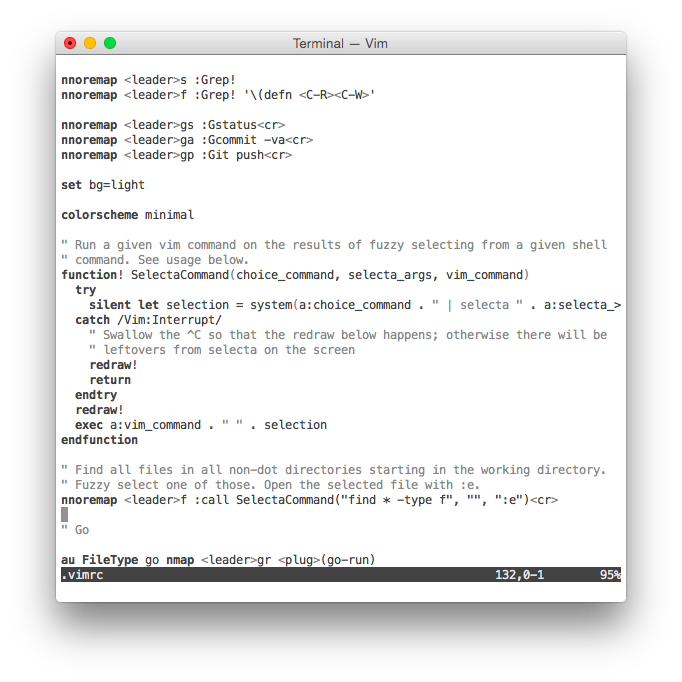Click the 'colorscheme minimal' line

[x=127, y=215]
